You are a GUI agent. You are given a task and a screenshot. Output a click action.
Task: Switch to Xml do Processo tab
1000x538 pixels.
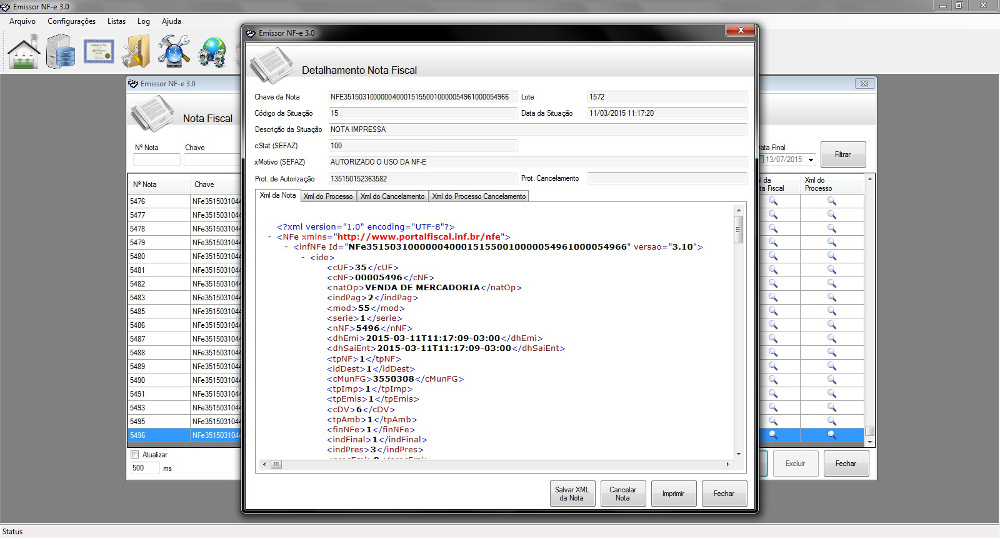(327, 196)
